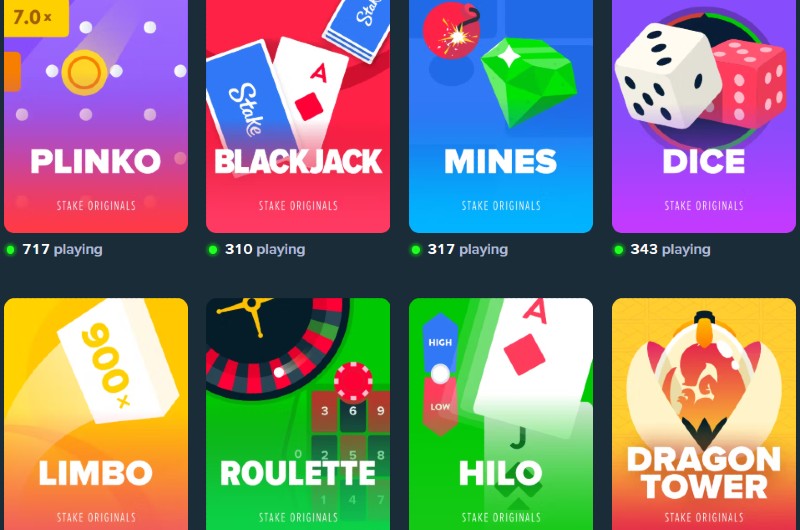This screenshot has height=530, width=800.
Task: Click the 900x ticket on Limbo
Action: click(x=118, y=361)
